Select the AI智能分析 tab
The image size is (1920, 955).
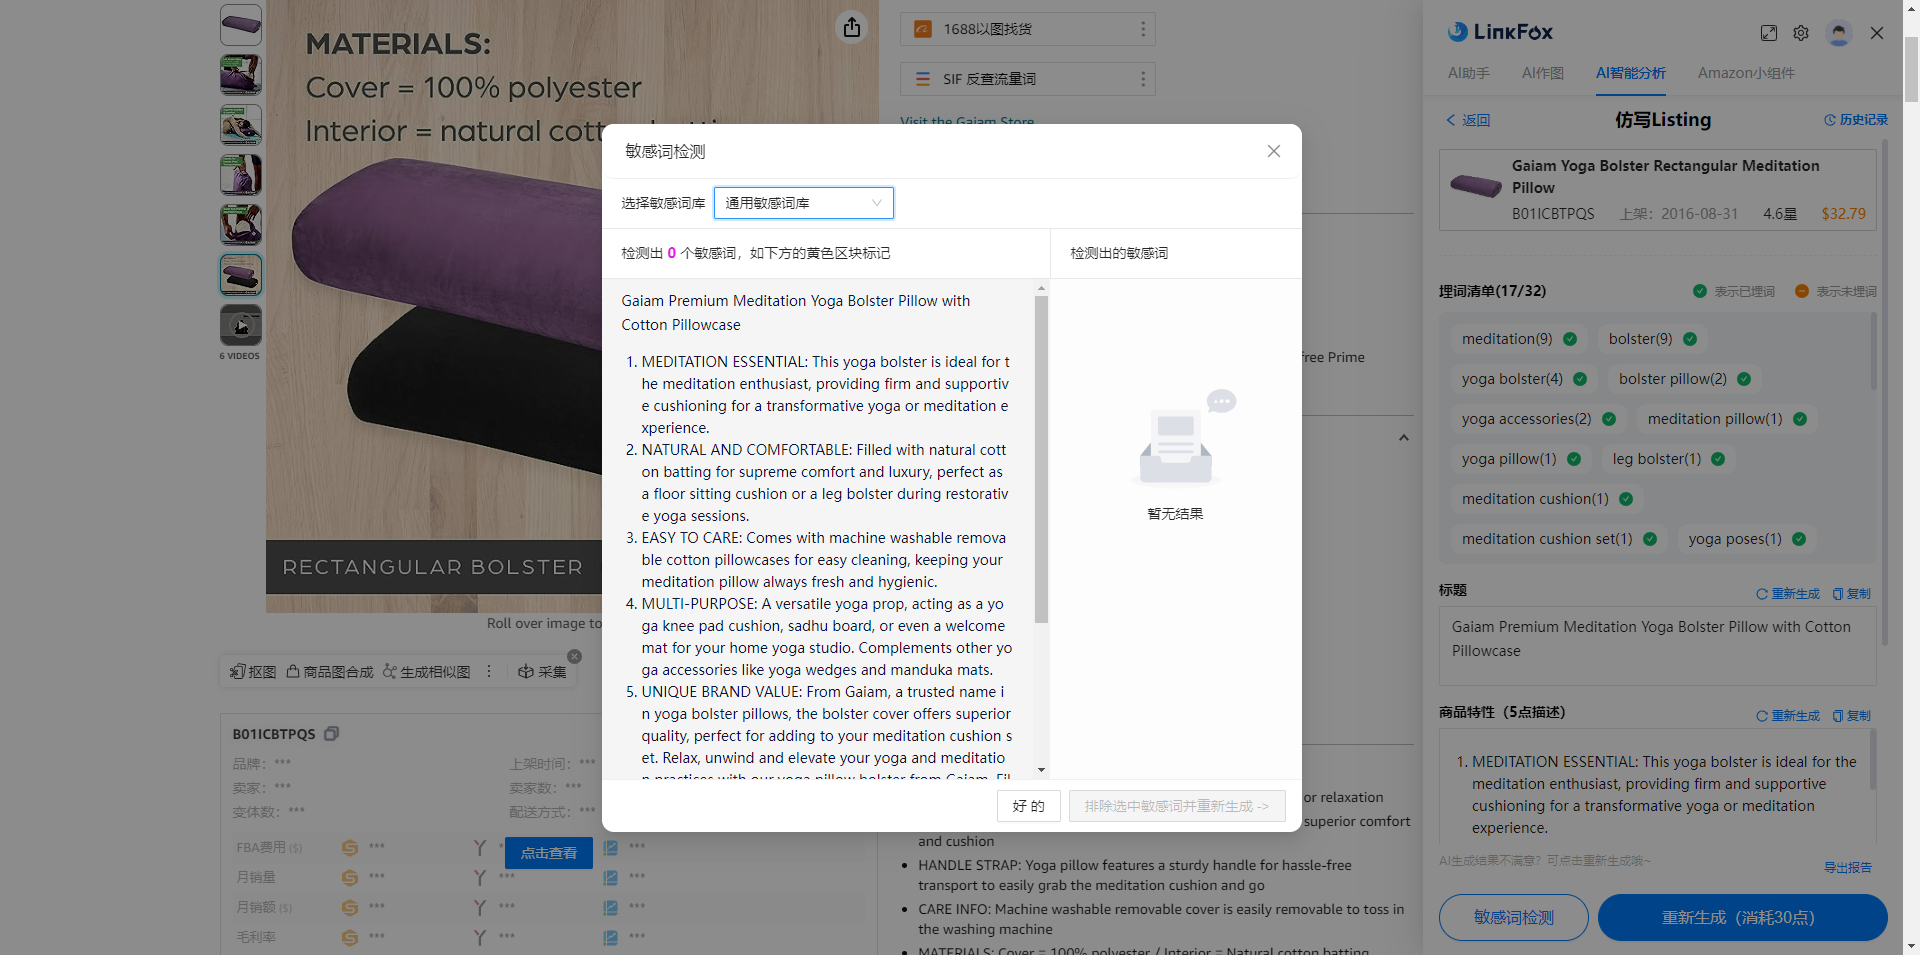(x=1631, y=73)
